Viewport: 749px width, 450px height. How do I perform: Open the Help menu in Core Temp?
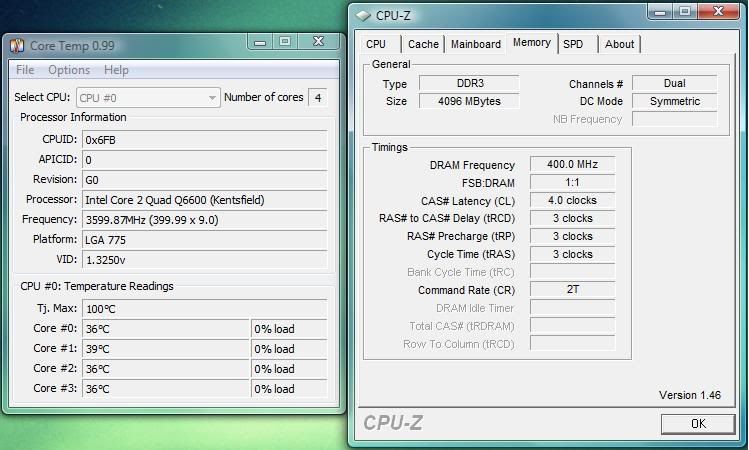pos(116,70)
